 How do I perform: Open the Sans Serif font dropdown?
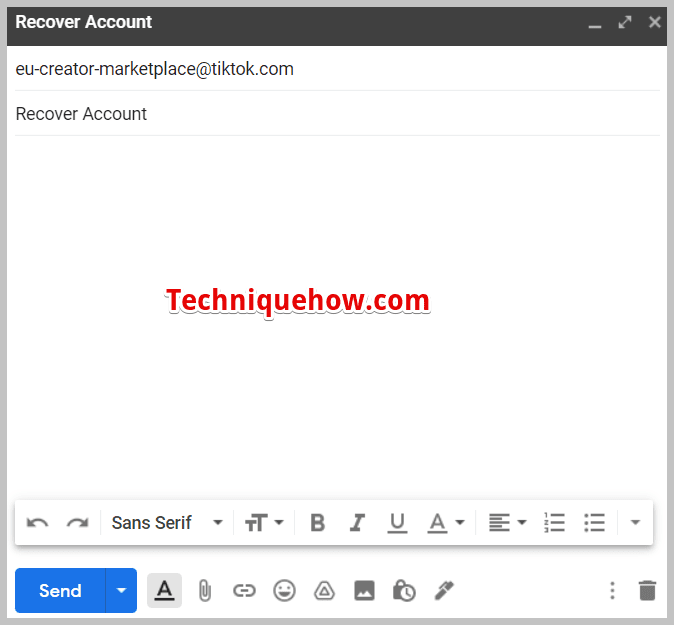[x=167, y=523]
